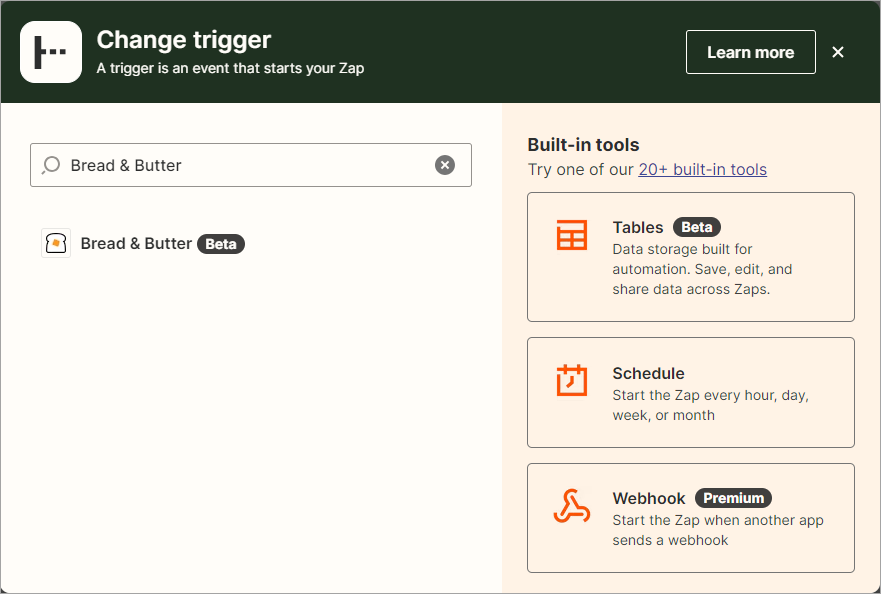Click the Schedule calendar icon
Viewport: 881px width, 594px height.
point(572,380)
